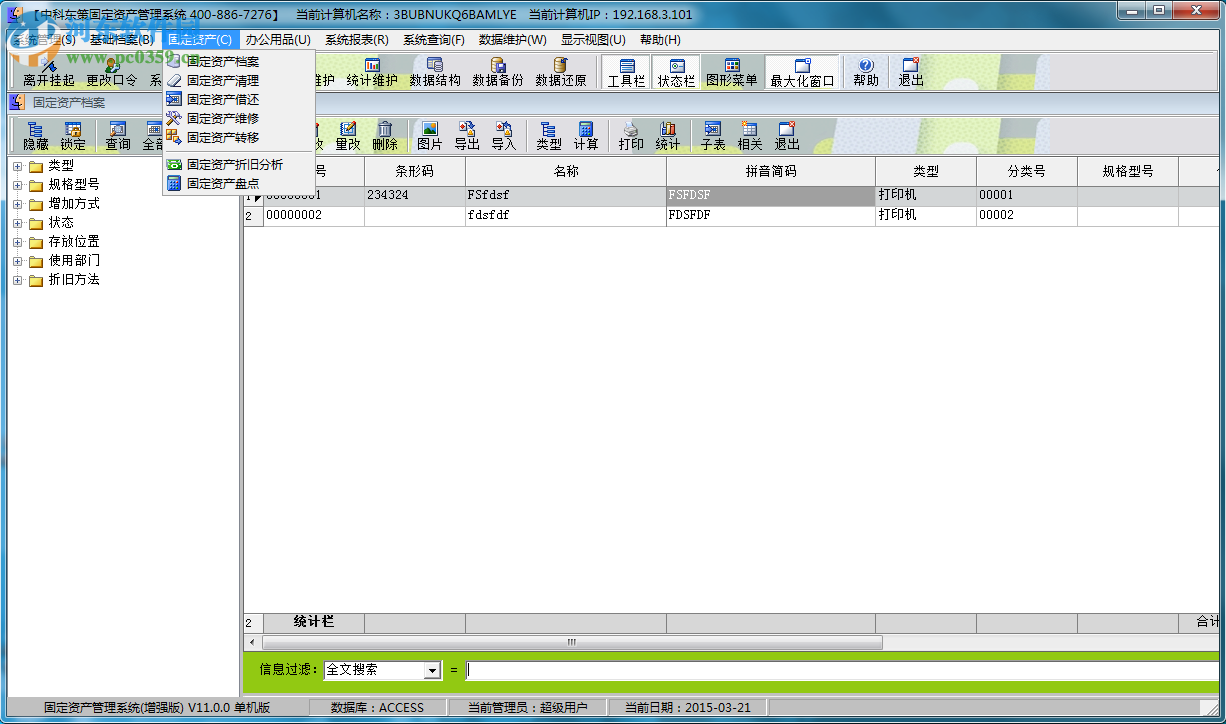Click the 更改口令 toolbar button
Screen dimensions: 1226x724
pos(111,72)
